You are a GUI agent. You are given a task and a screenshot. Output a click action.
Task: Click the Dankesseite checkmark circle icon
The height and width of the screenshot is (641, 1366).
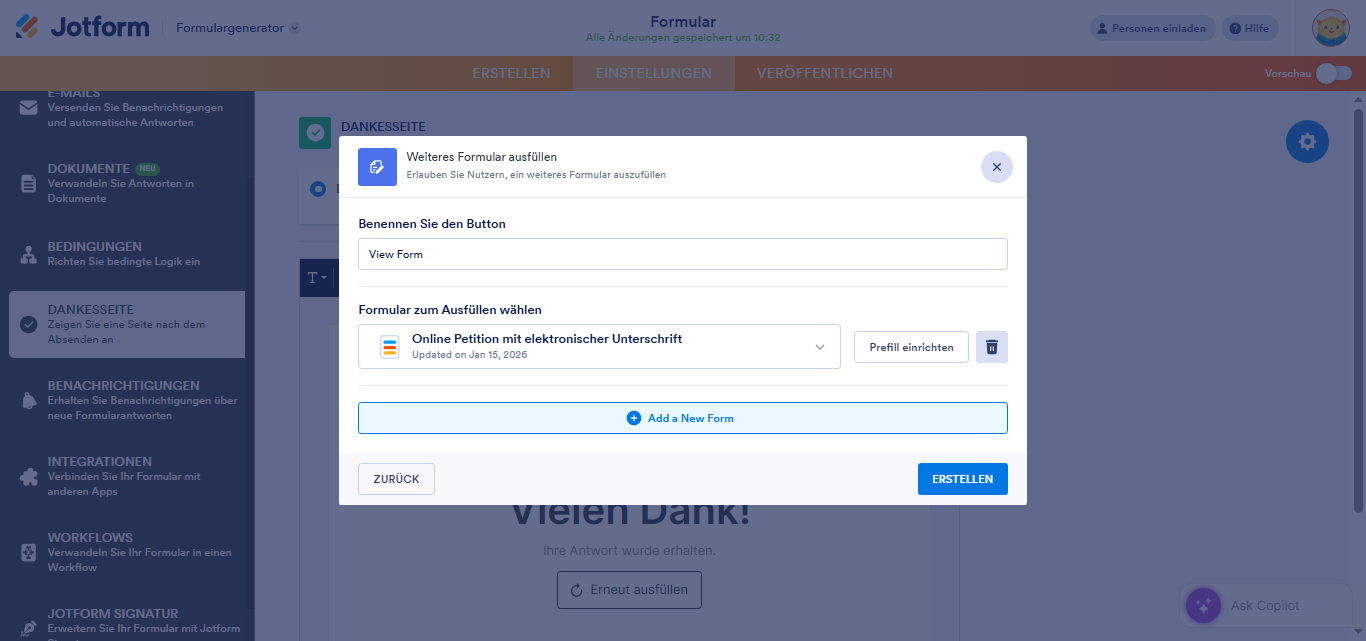[29, 324]
